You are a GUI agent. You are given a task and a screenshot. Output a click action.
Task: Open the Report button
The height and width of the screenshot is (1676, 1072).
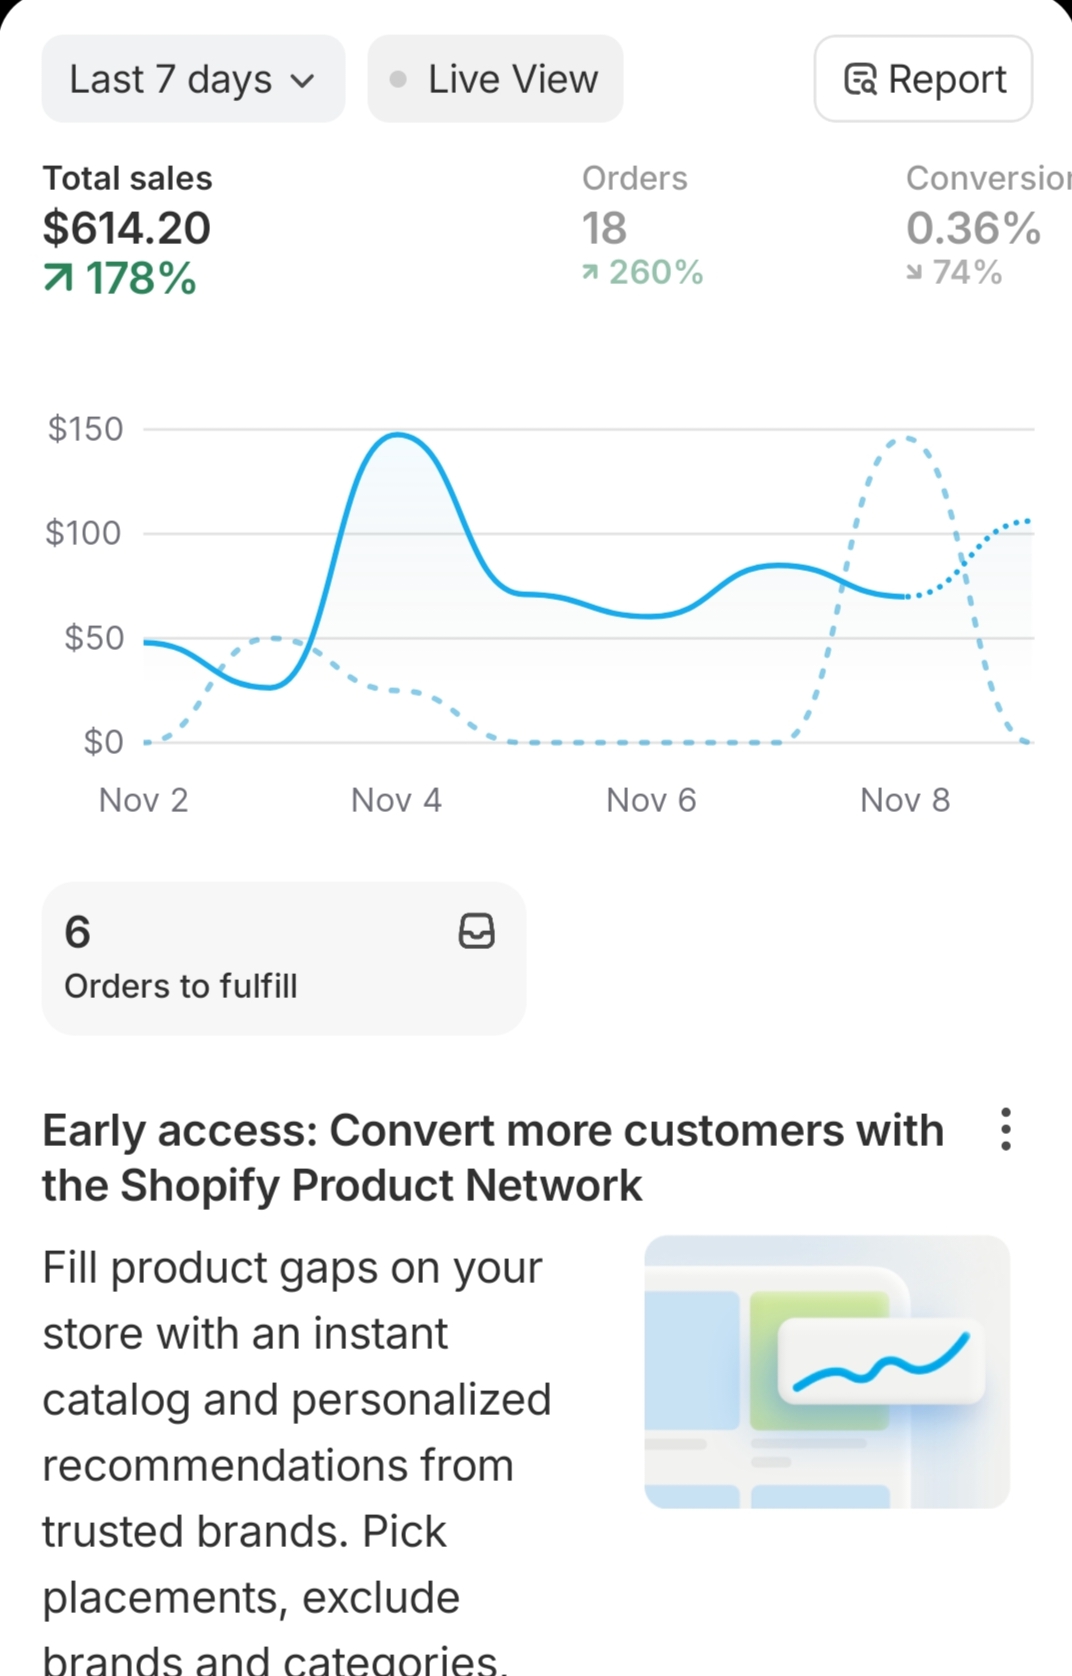pyautogui.click(x=923, y=79)
